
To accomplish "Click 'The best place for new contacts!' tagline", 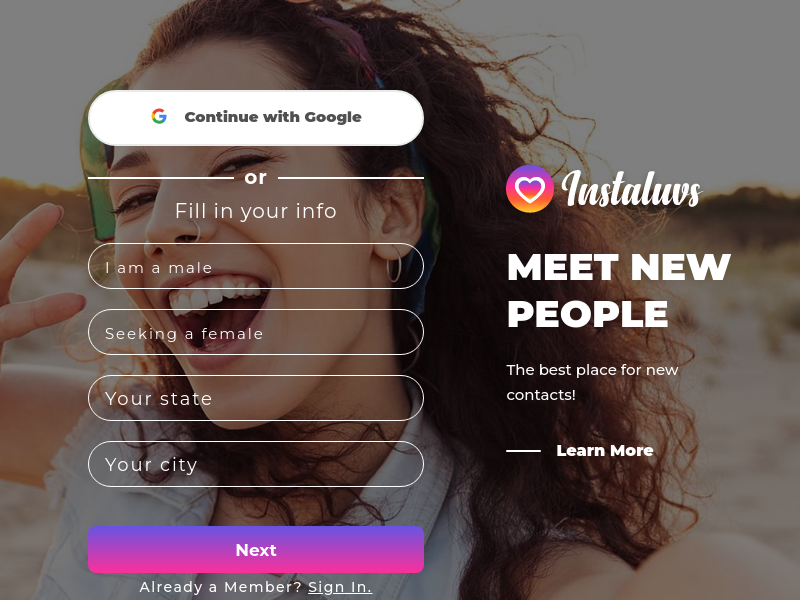I will click(592, 382).
